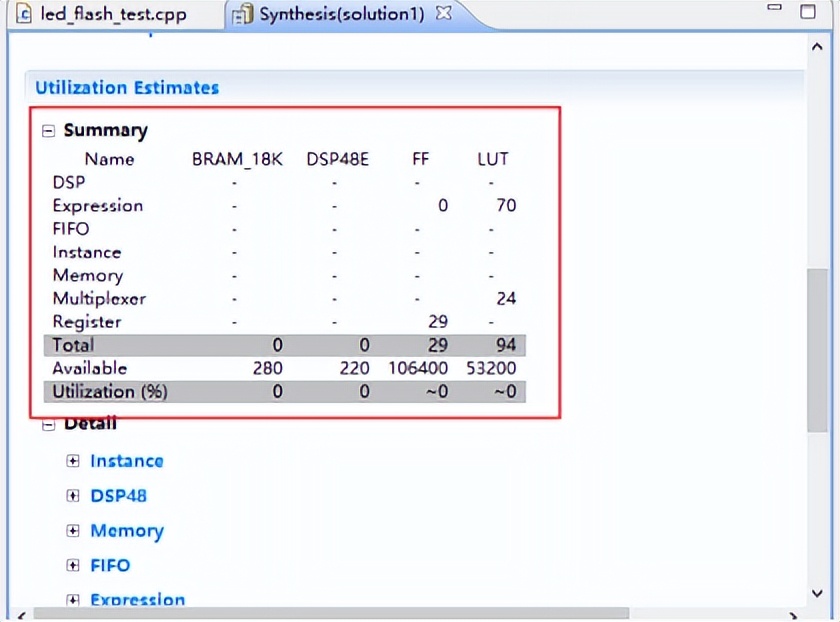Select the Synthesis(solution1) tab

pos(342,14)
